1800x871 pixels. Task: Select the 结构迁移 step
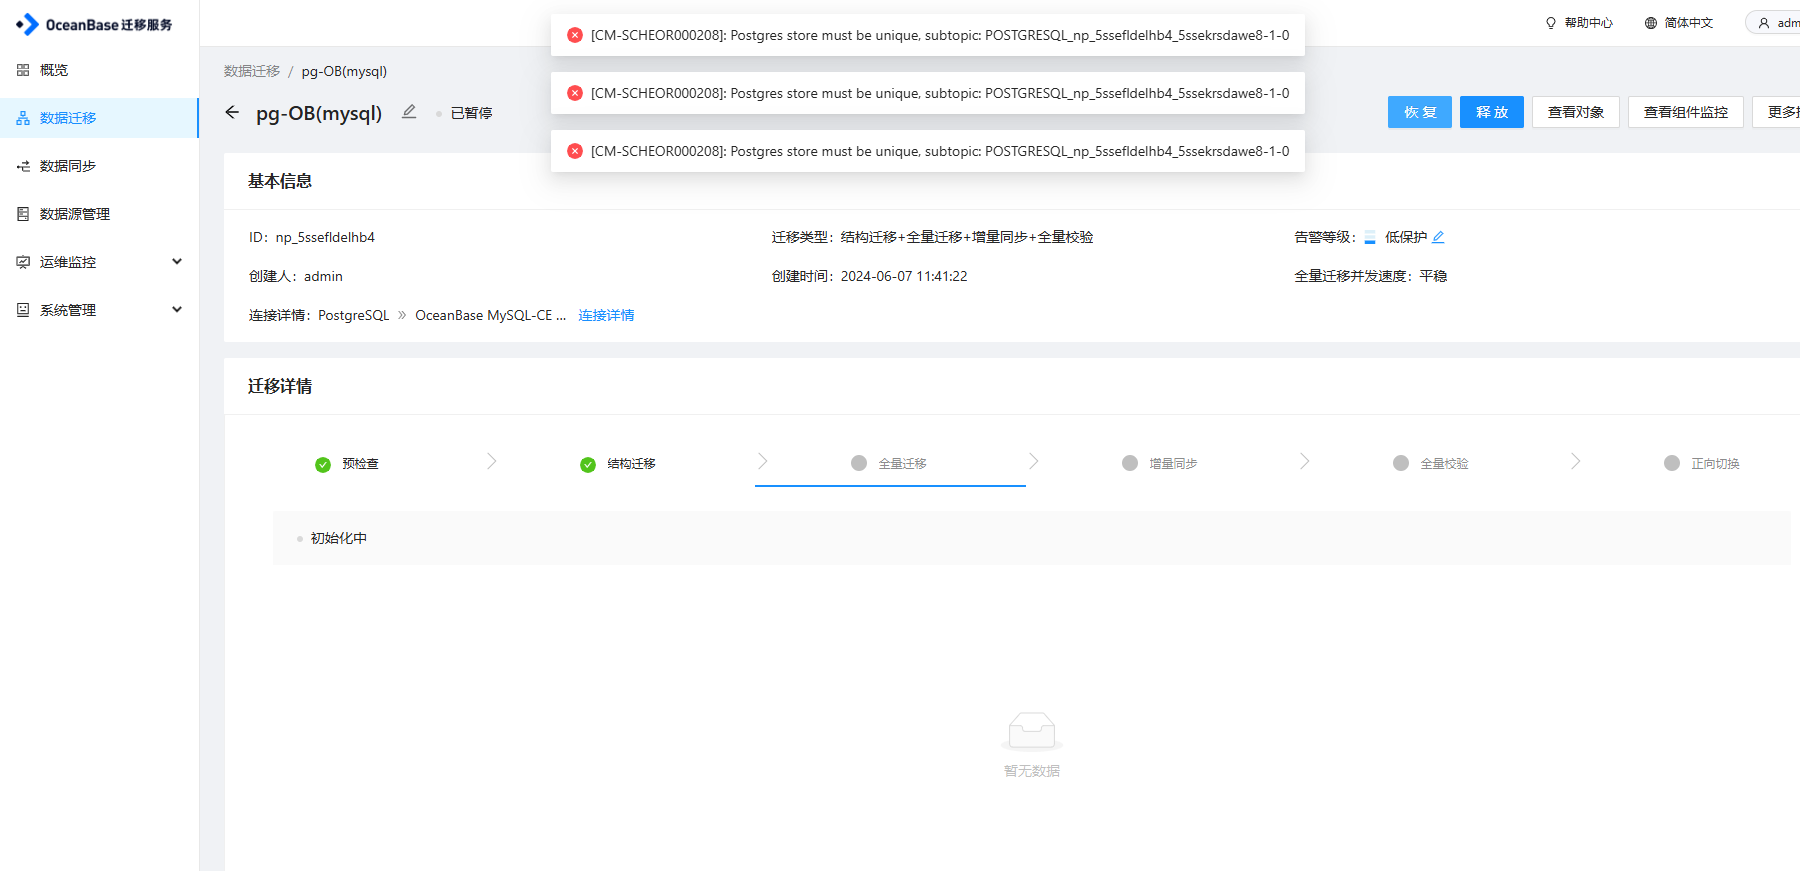click(x=618, y=464)
